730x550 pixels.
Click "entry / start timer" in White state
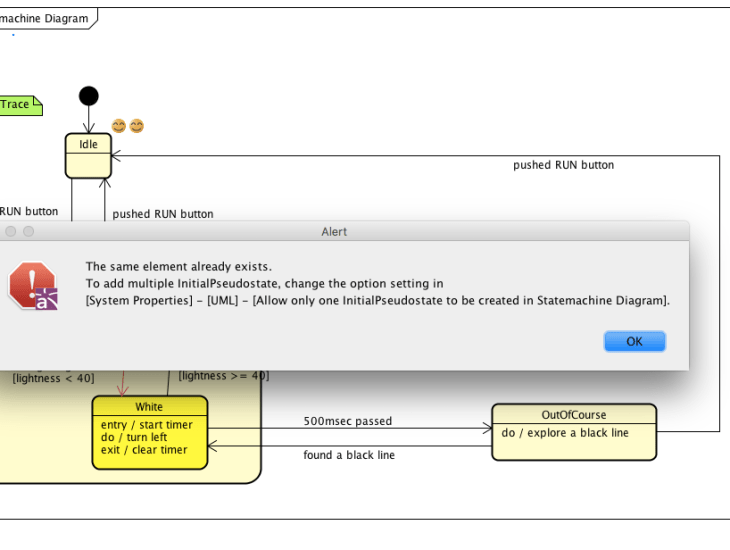[x=147, y=425]
